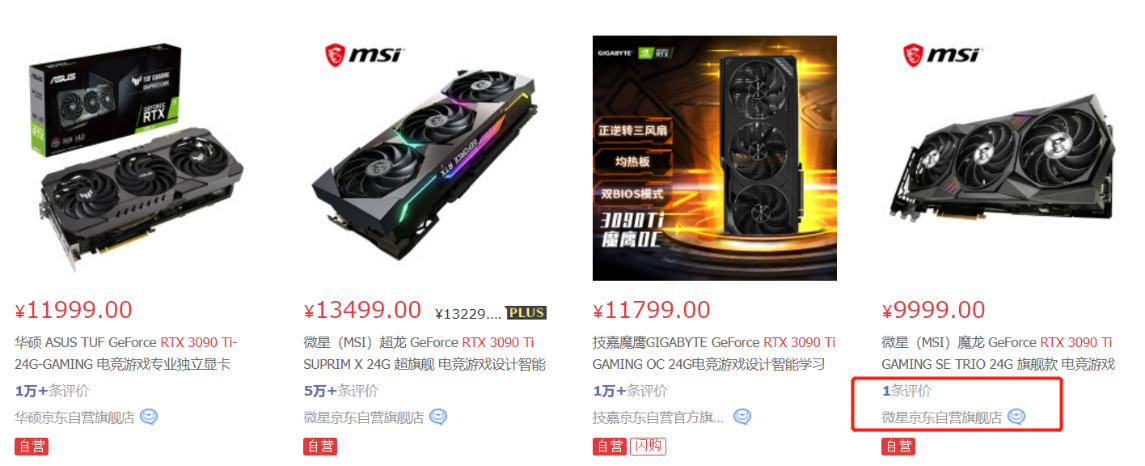
Task: Click 自营 tag under MSI GAMING SE TRIO
Action: pos(898,446)
